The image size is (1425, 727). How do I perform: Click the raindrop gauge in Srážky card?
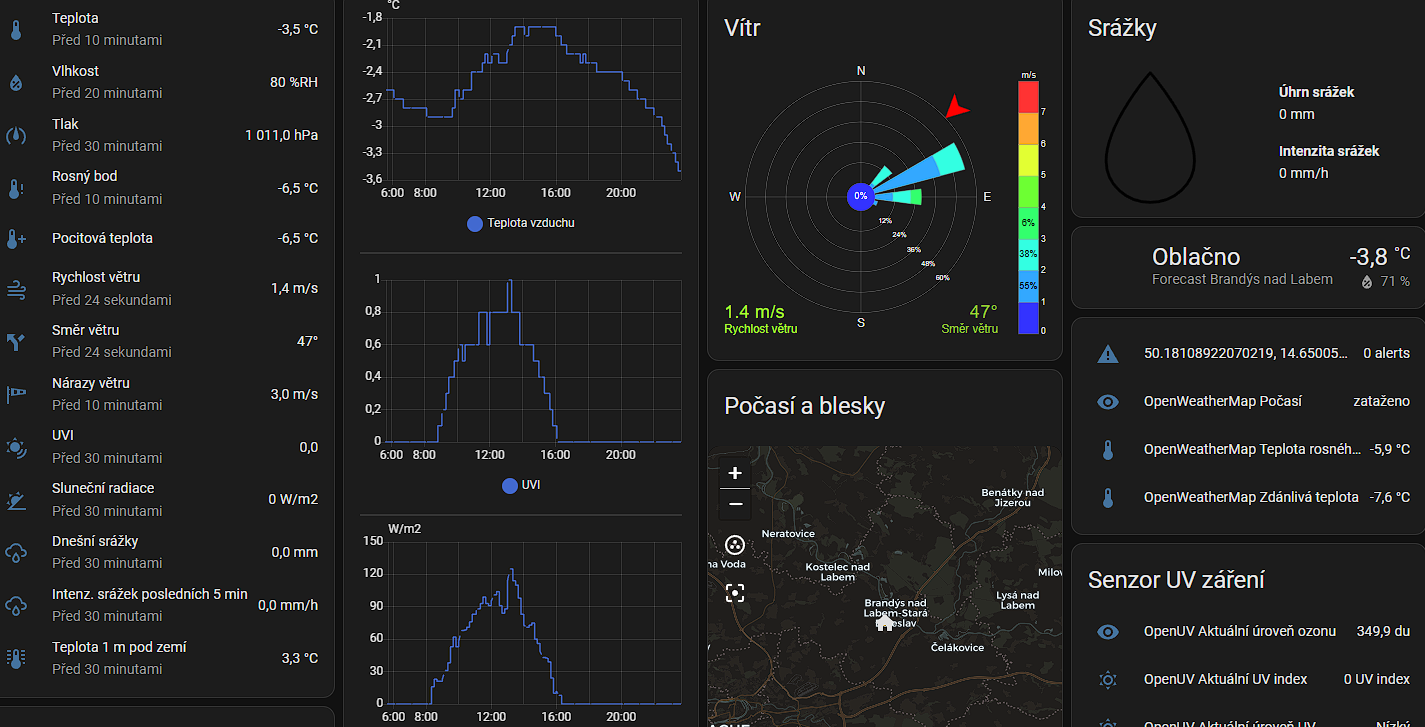(1150, 138)
